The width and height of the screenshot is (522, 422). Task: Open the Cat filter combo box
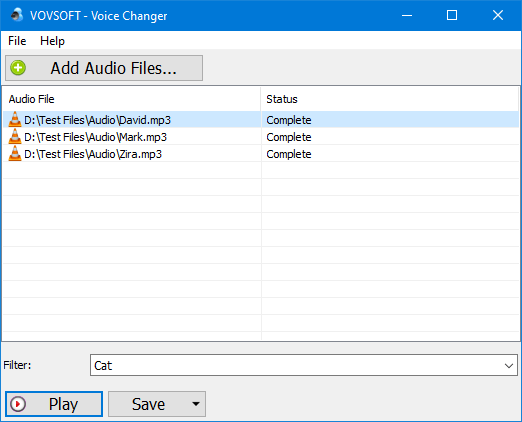304,365
